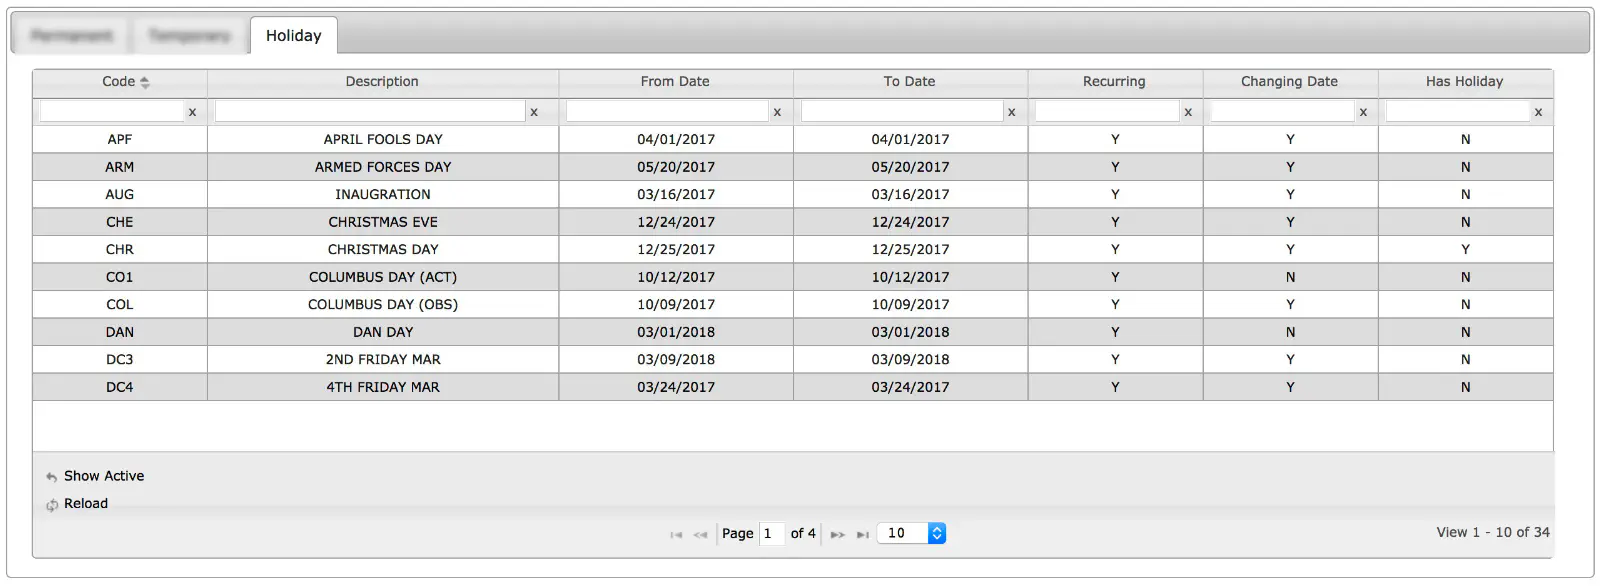Select the COLUMBUS DAY (ACT) cell
The height and width of the screenshot is (586, 1602).
(x=383, y=277)
